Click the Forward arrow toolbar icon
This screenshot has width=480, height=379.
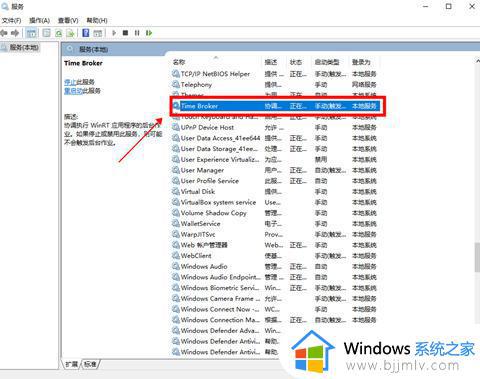[x=15, y=33]
